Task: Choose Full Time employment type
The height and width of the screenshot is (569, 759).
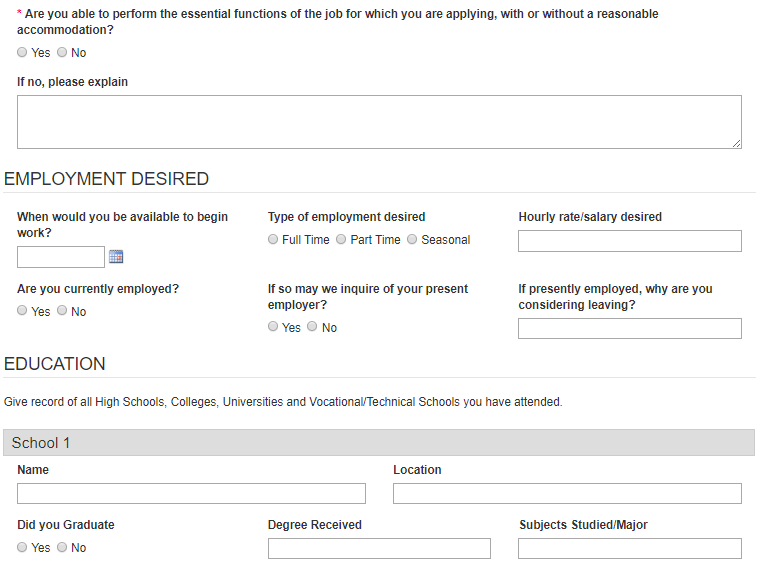Action: pos(274,239)
